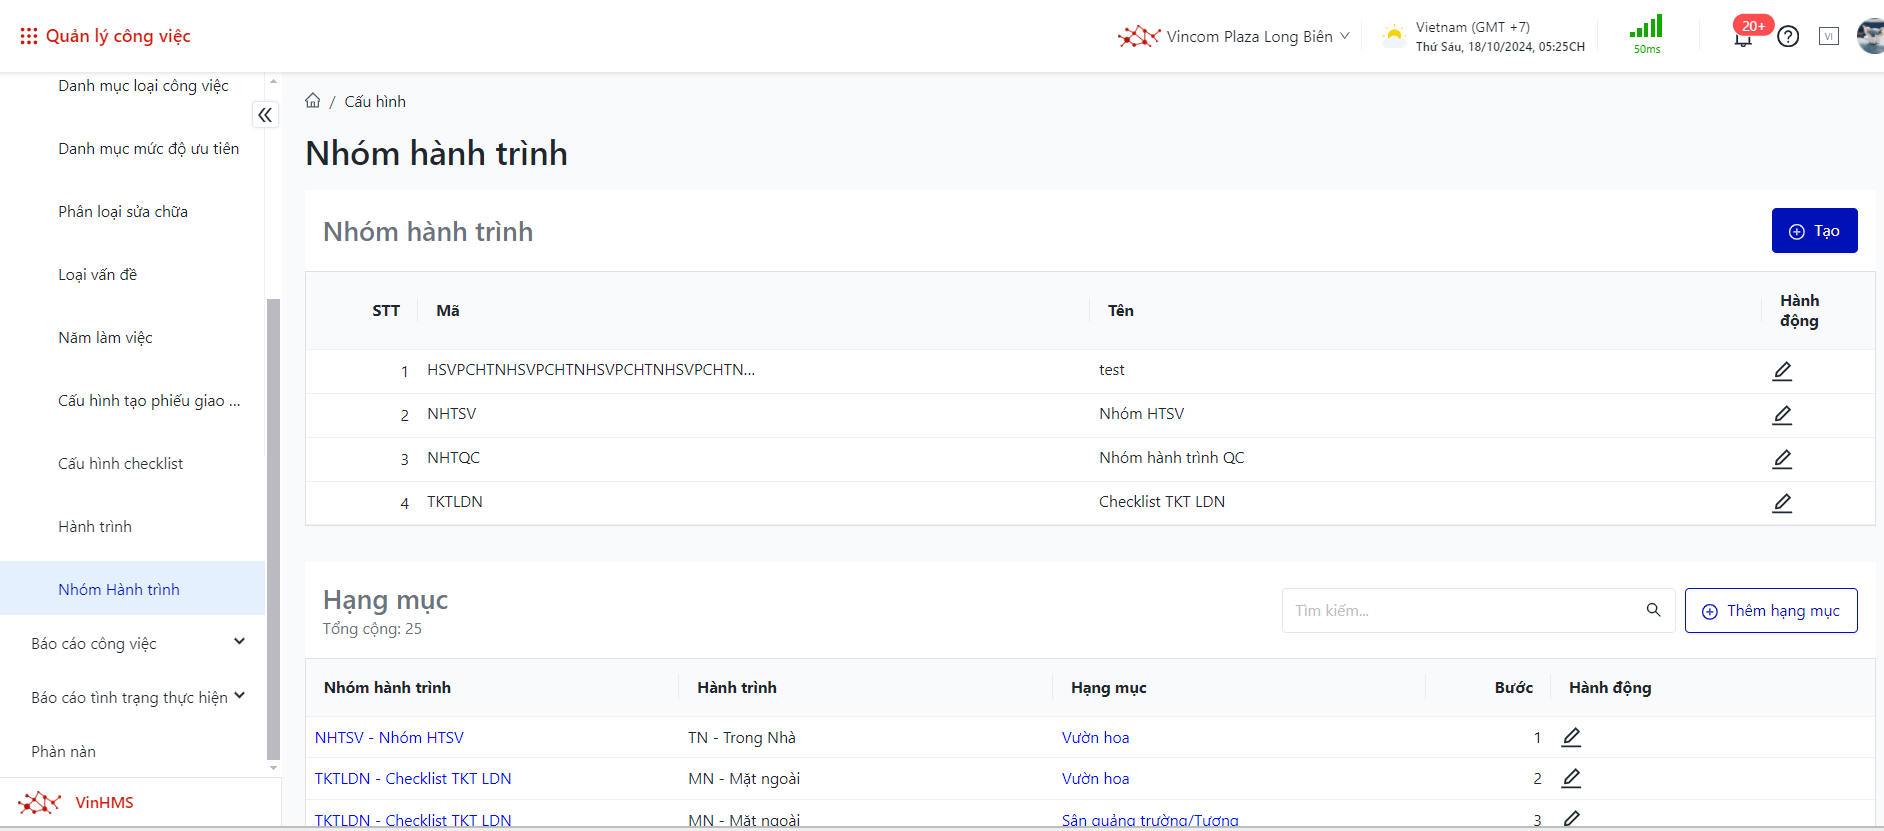This screenshot has width=1884, height=831.
Task: Edit the TKTLDN group row
Action: pyautogui.click(x=1782, y=503)
